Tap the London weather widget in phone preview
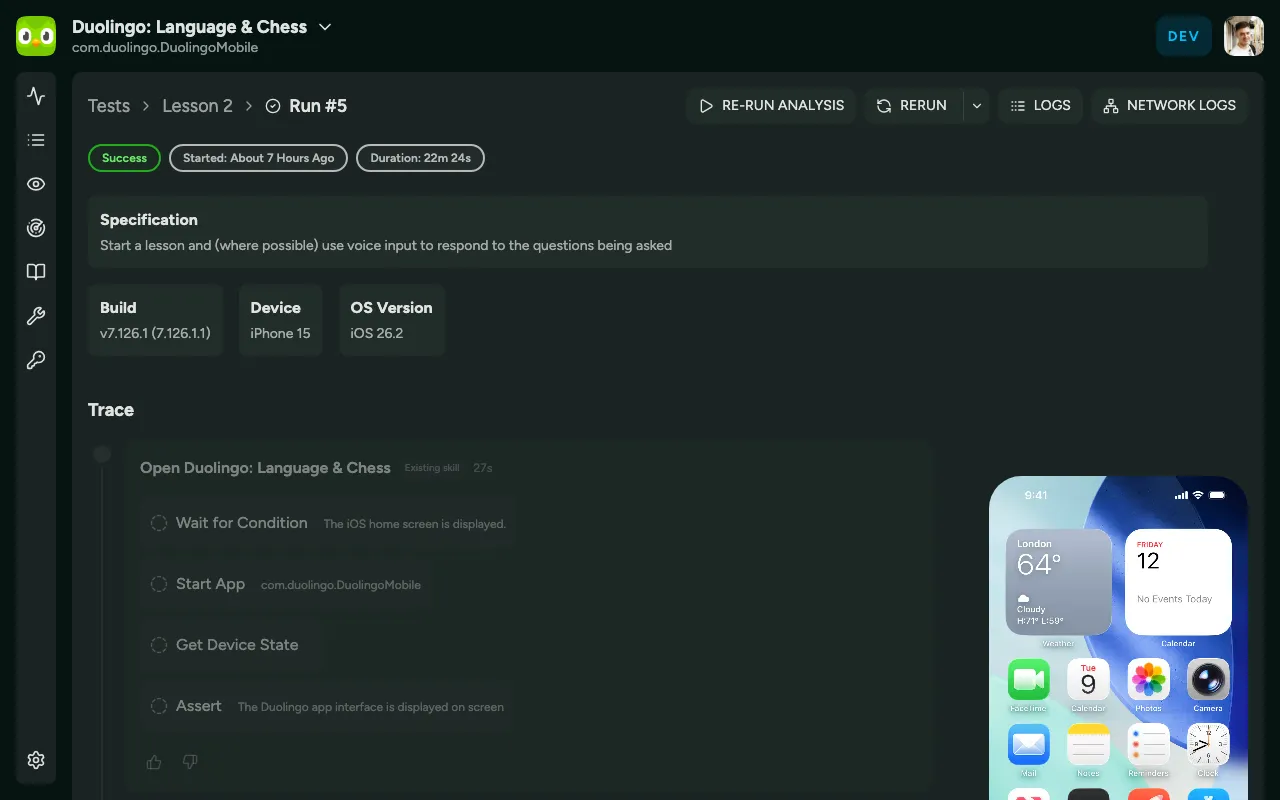This screenshot has width=1280, height=800. pyautogui.click(x=1058, y=582)
